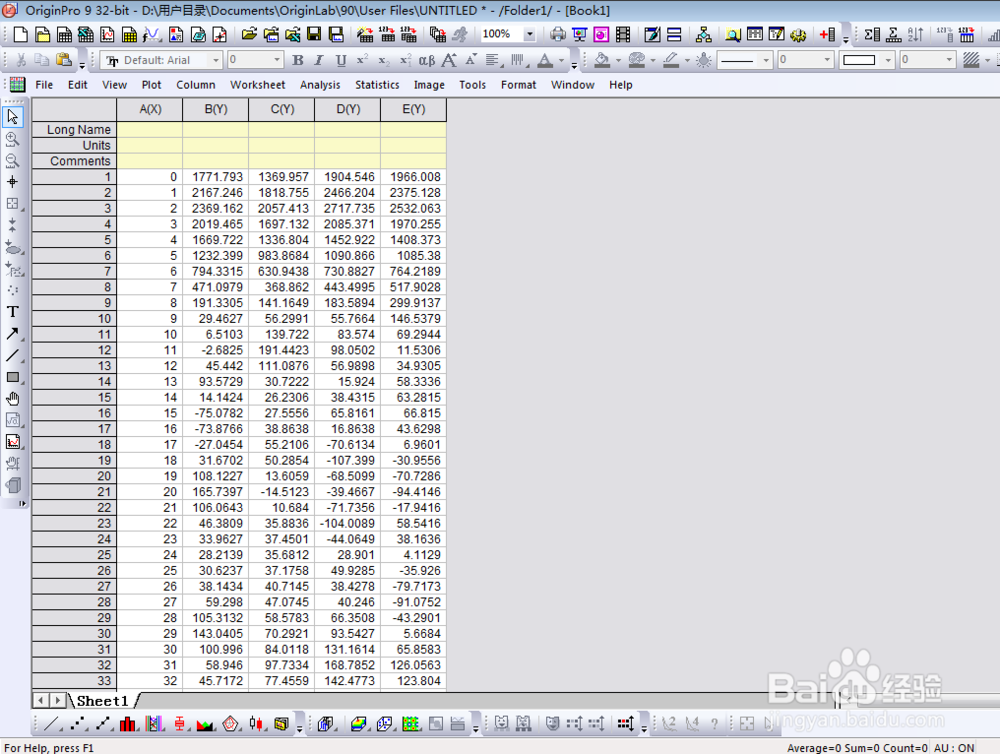Select column header B(Y)
The width and height of the screenshot is (1000, 754).
[216, 110]
